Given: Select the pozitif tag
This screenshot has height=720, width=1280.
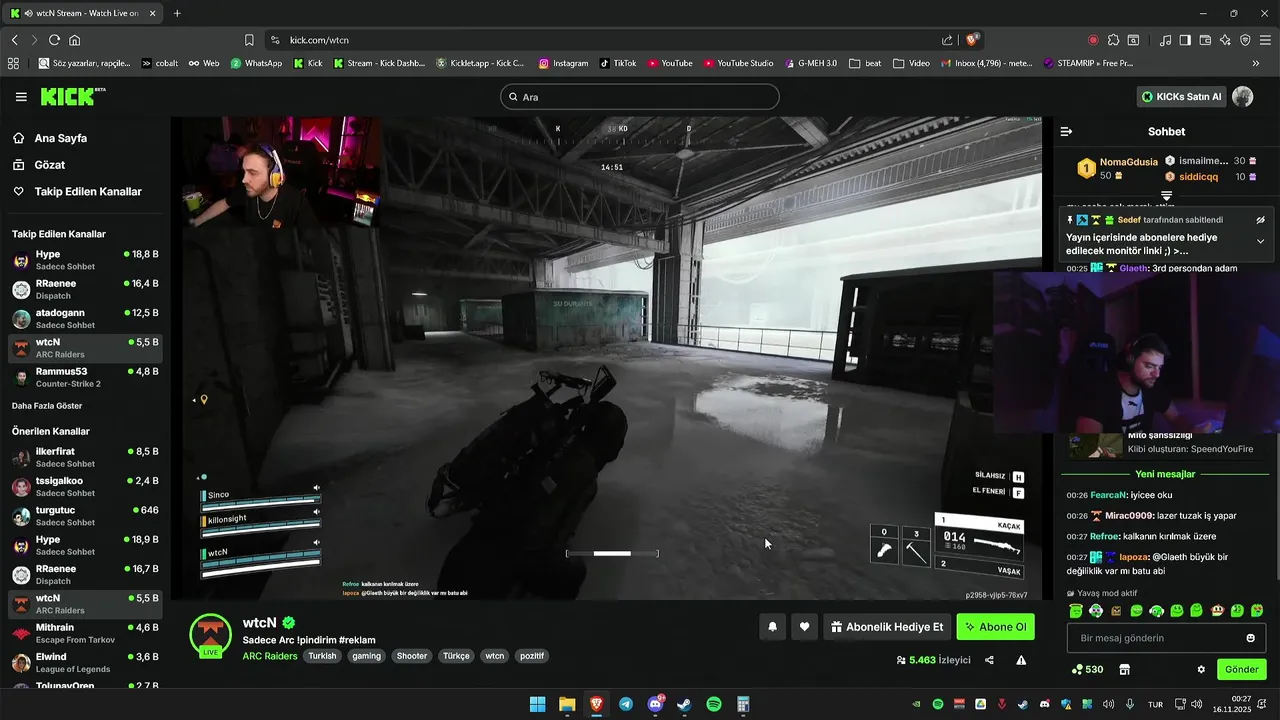Looking at the screenshot, I should 532,656.
